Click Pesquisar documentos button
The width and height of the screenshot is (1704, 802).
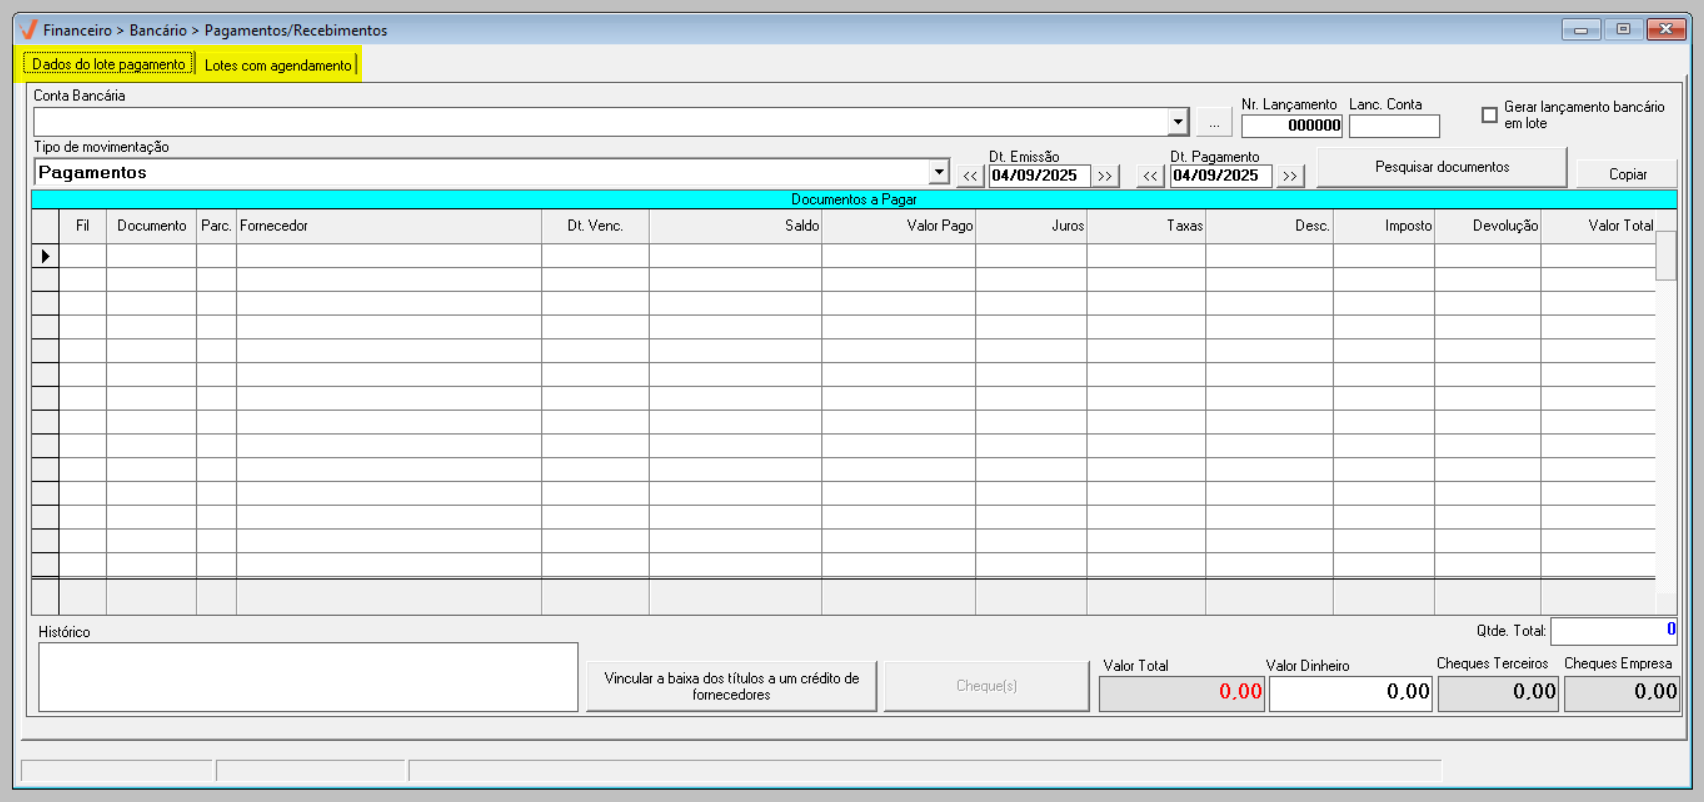1442,167
